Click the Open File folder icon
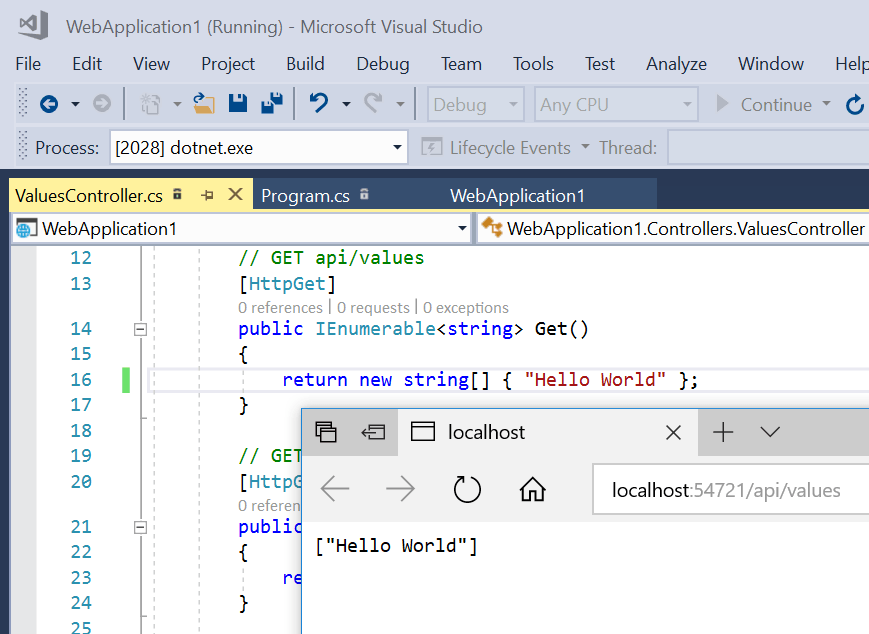869x634 pixels. click(x=204, y=104)
